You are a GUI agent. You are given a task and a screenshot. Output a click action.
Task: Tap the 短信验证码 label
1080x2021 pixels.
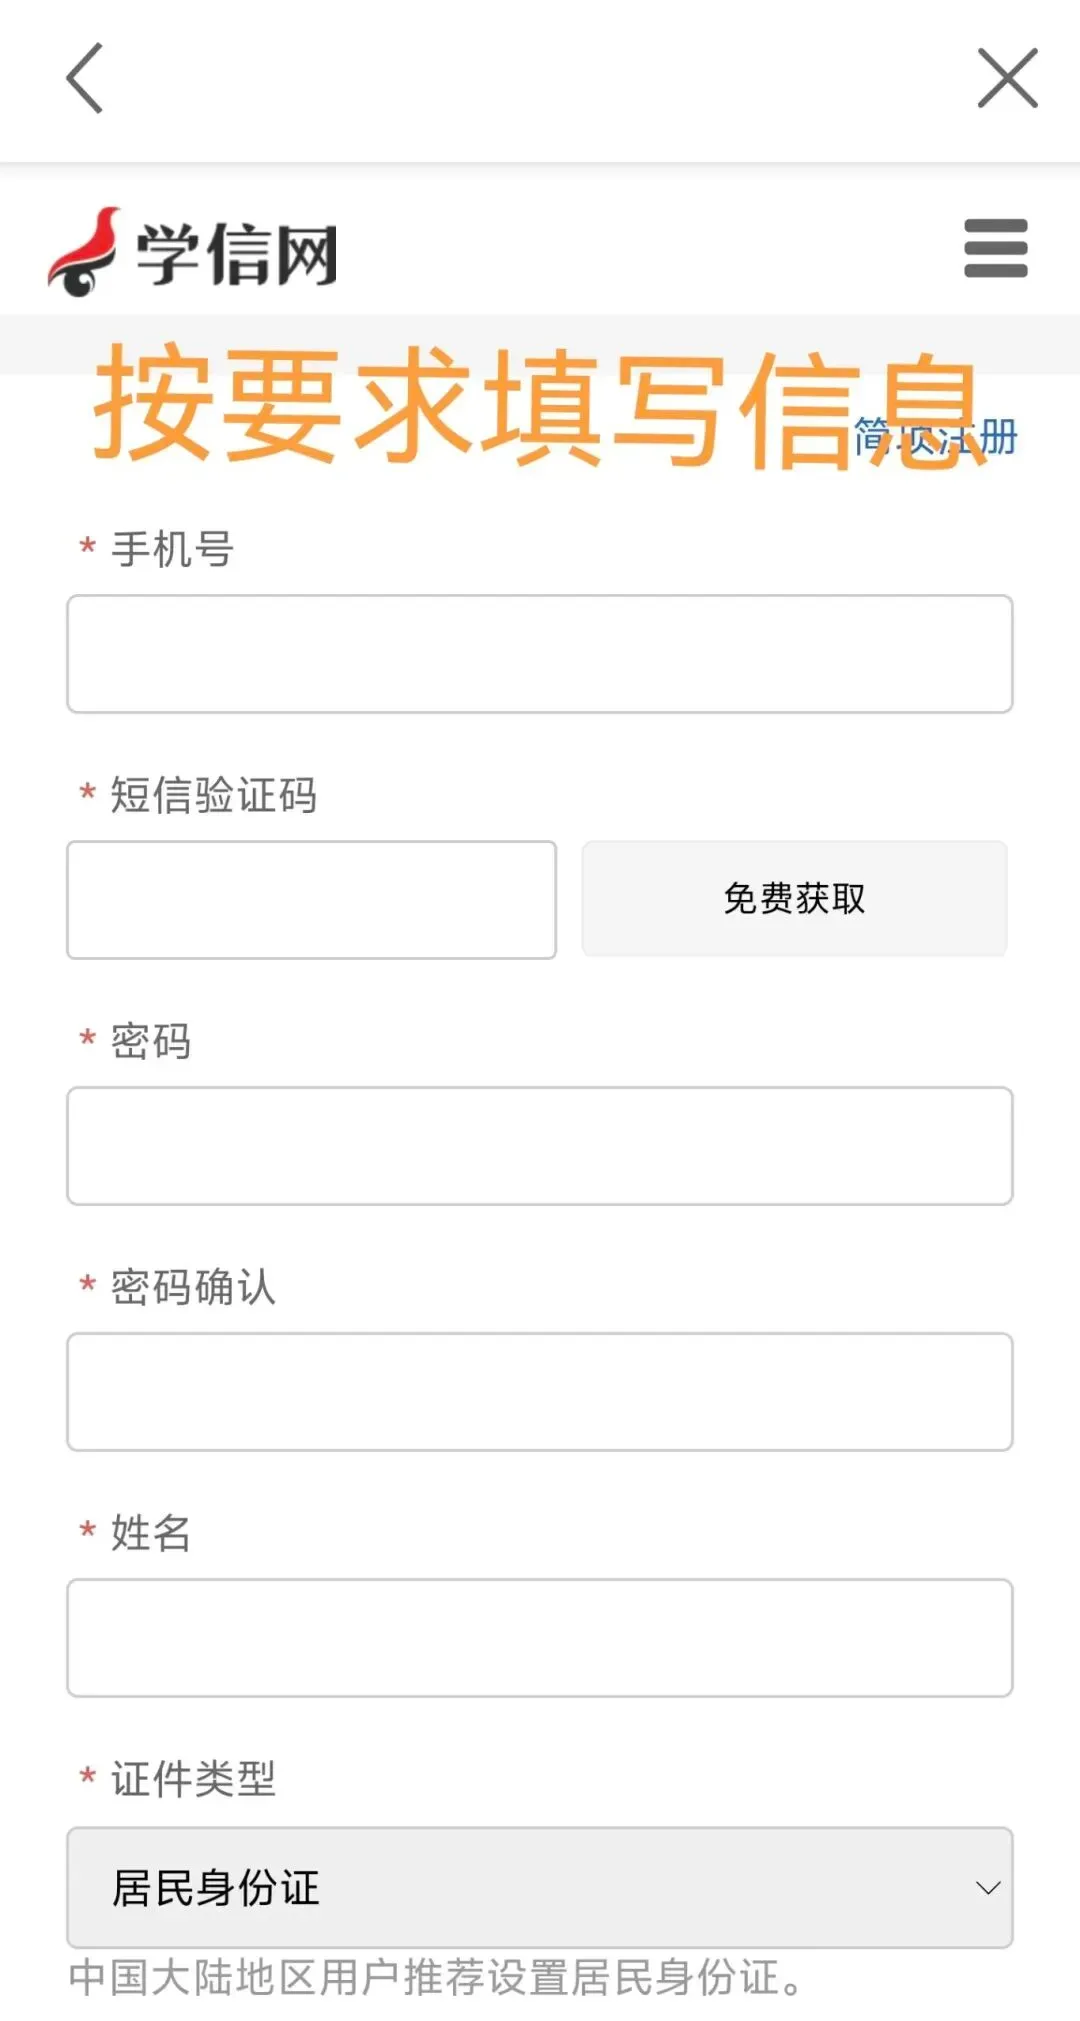(213, 795)
